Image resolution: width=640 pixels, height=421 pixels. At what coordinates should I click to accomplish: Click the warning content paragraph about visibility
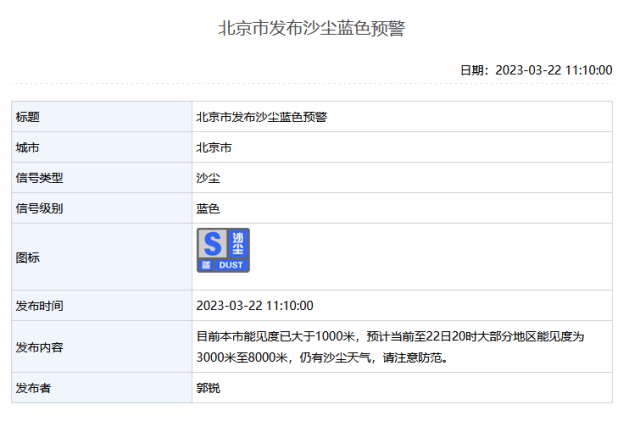[x=390, y=347]
